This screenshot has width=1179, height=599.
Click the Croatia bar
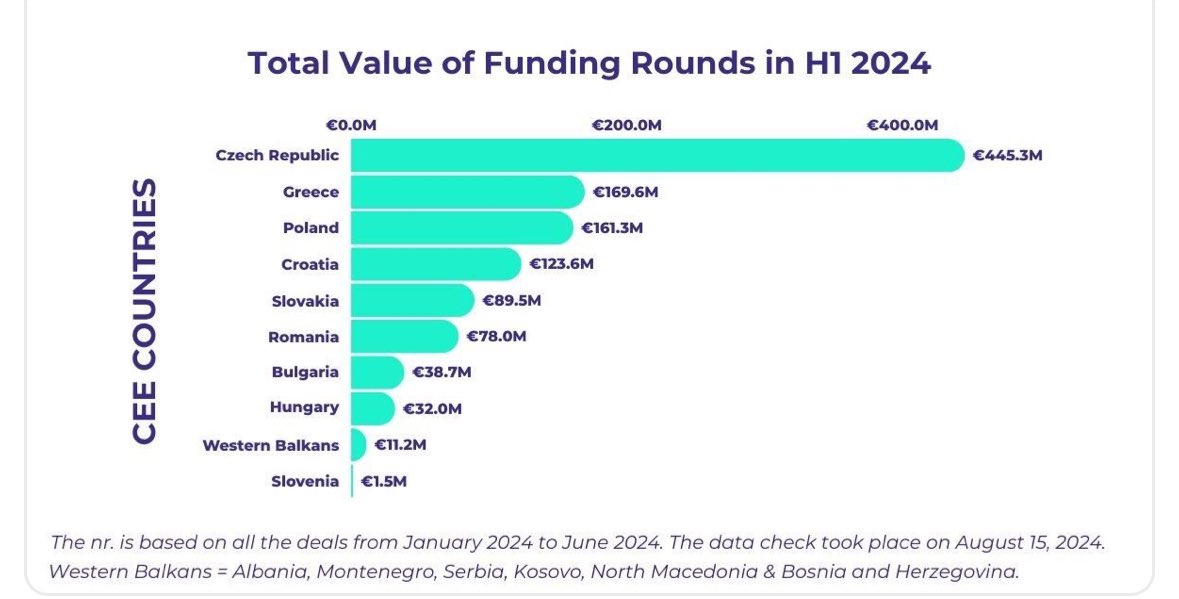pyautogui.click(x=436, y=264)
